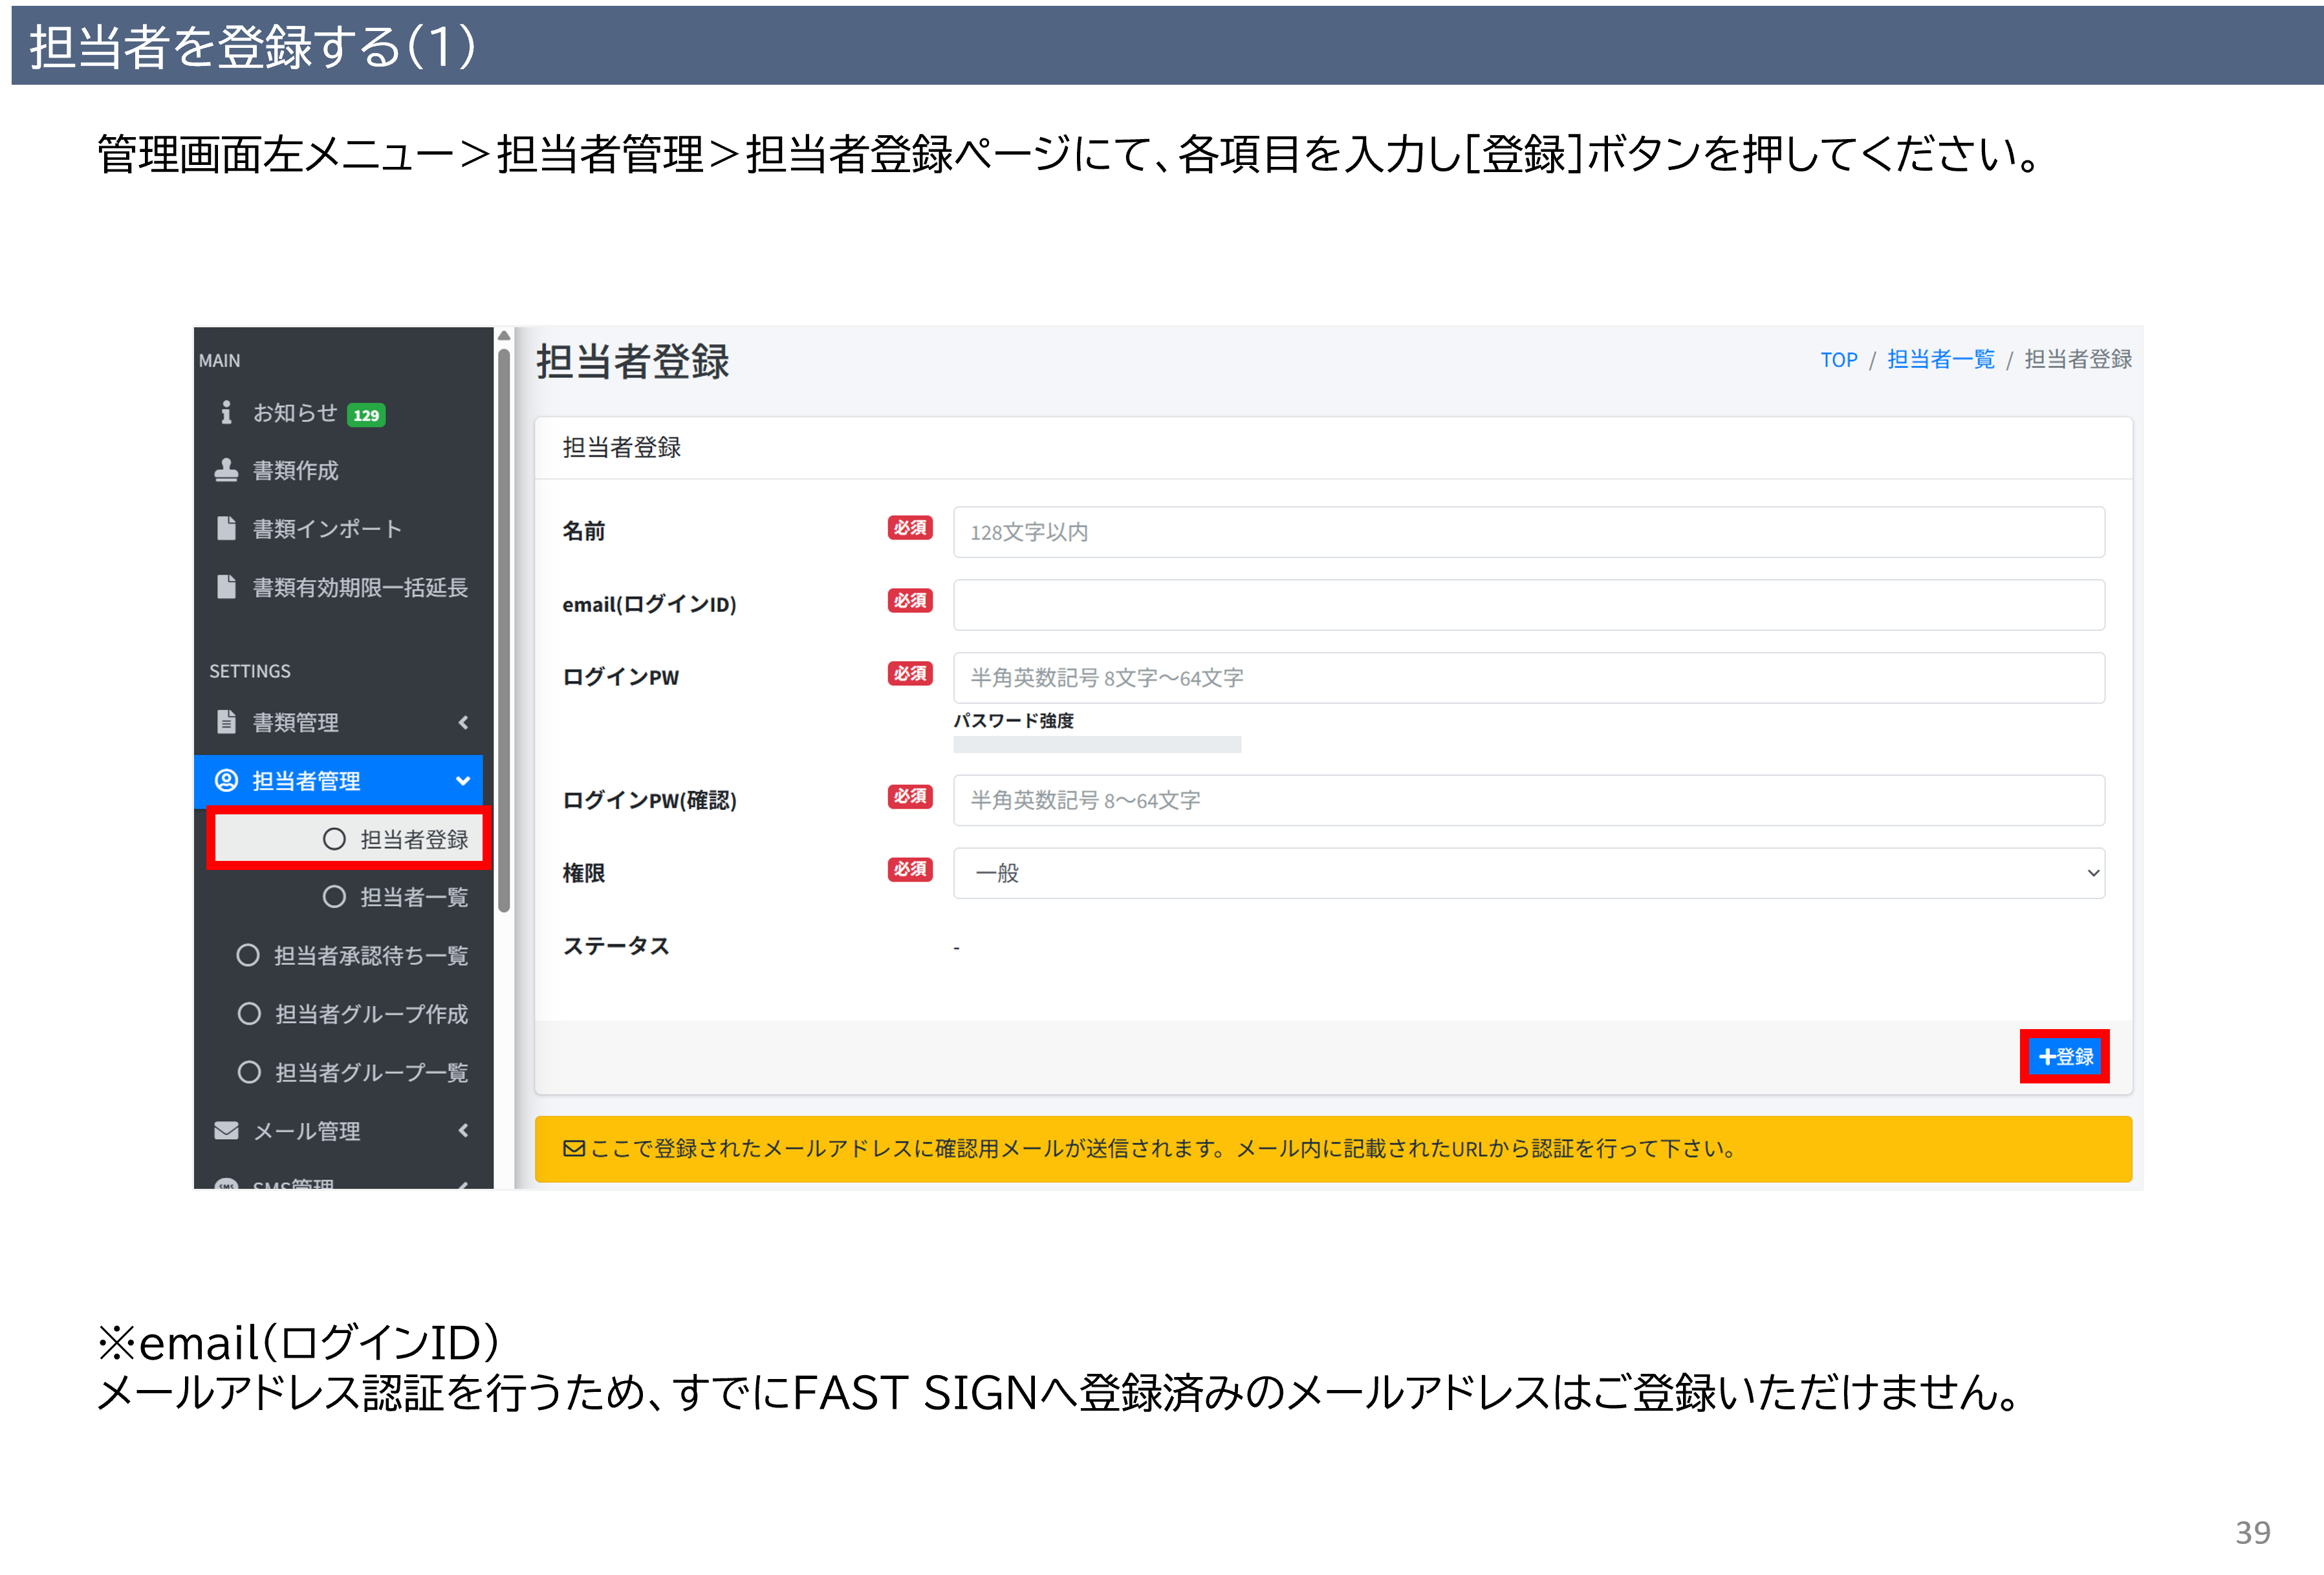Click the green 129 notification badge
This screenshot has width=2324, height=1575.
(x=366, y=415)
